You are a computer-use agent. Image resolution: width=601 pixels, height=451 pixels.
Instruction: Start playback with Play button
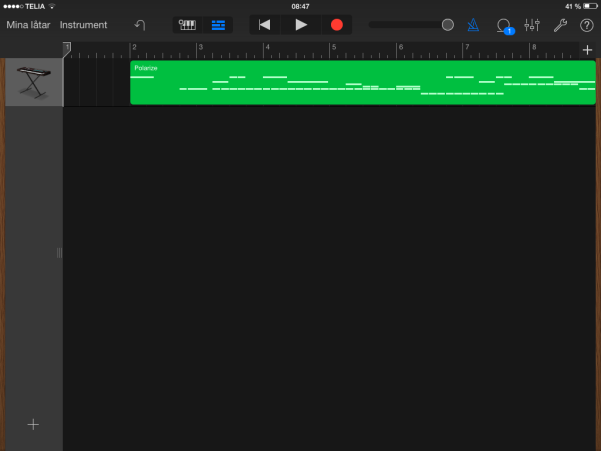pyautogui.click(x=301, y=25)
